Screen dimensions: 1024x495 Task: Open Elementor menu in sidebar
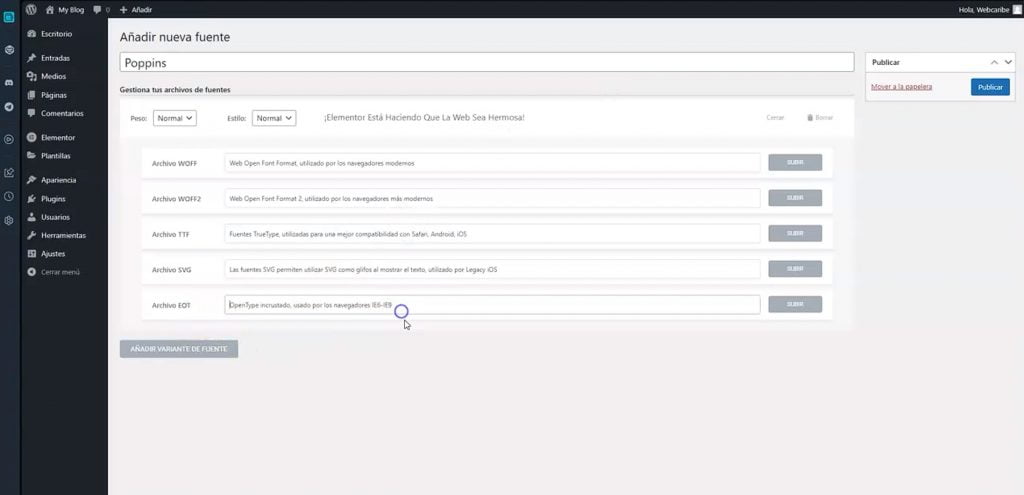pyautogui.click(x=57, y=138)
